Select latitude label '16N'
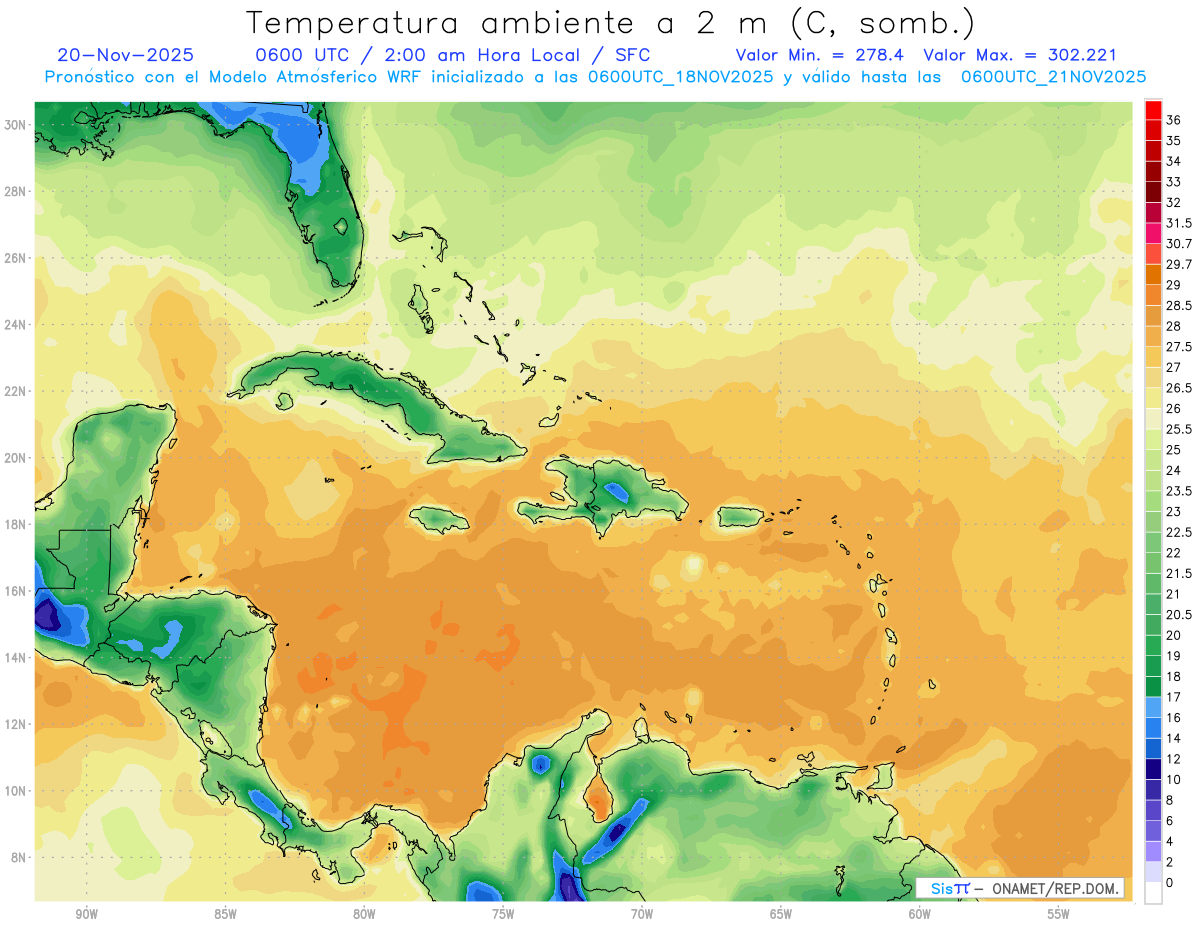 (x=15, y=591)
